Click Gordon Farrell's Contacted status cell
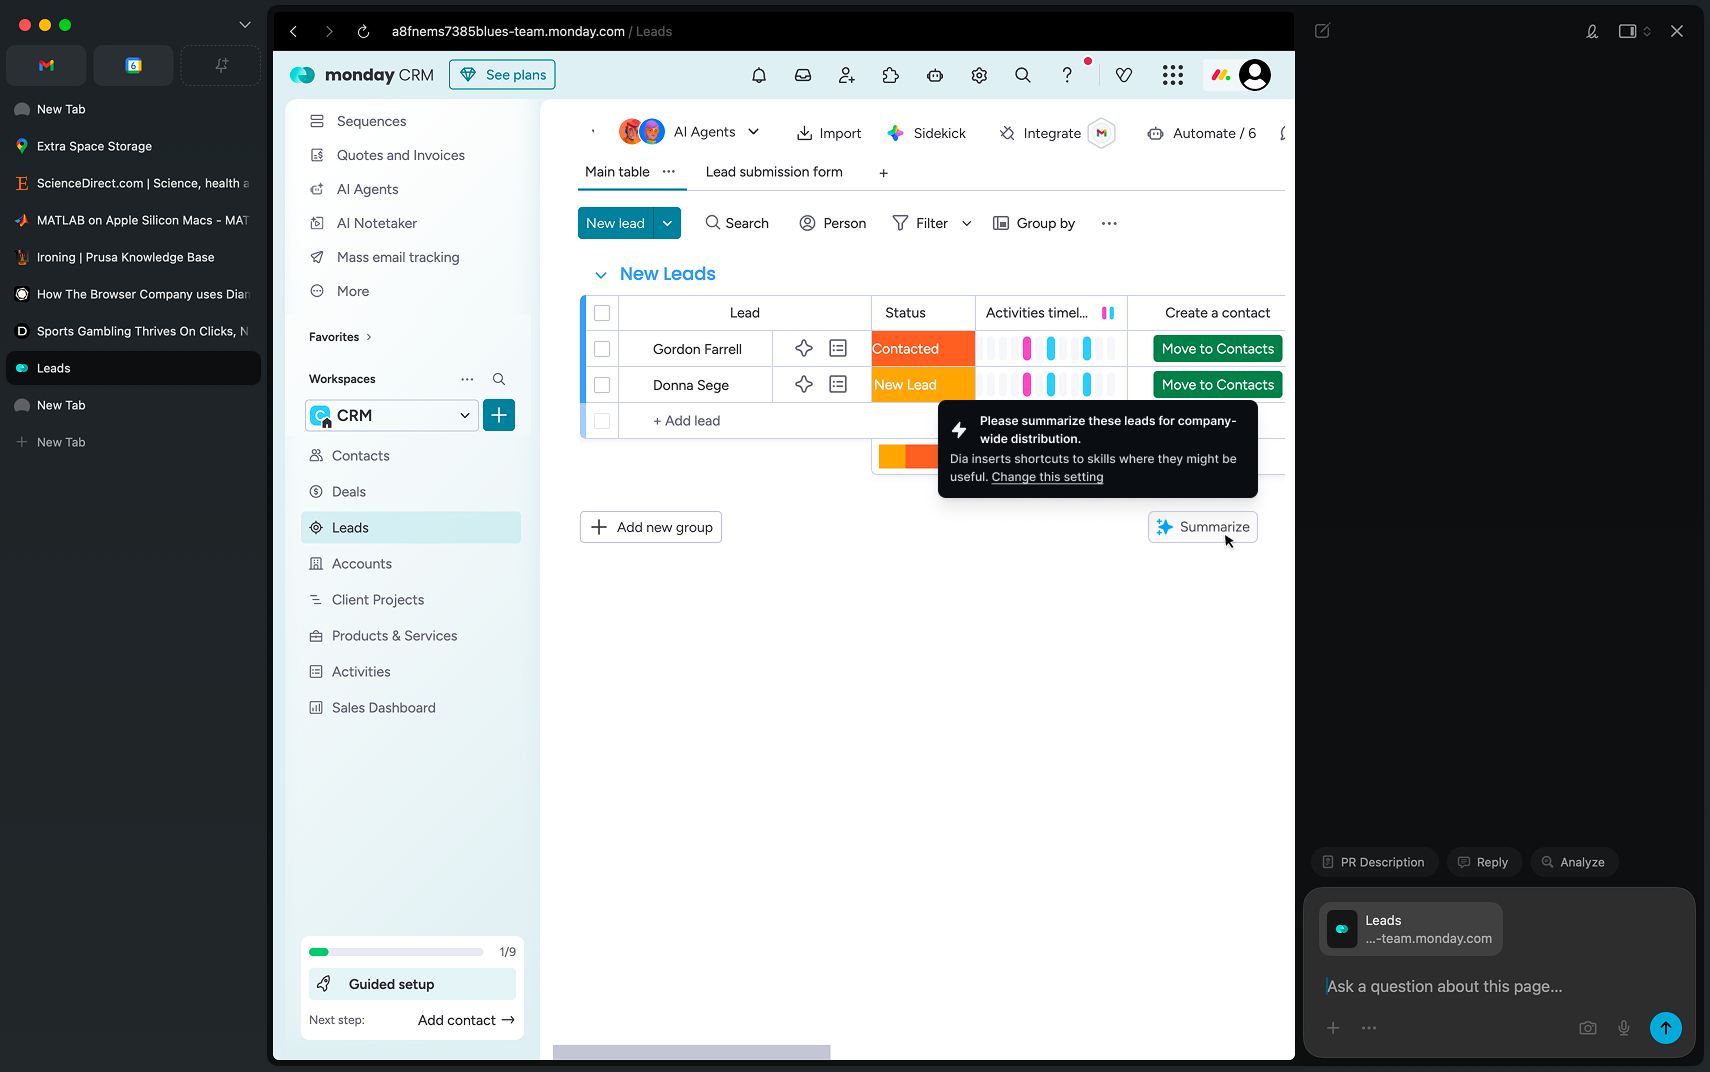Screen dimensions: 1710x1072 tap(923, 349)
